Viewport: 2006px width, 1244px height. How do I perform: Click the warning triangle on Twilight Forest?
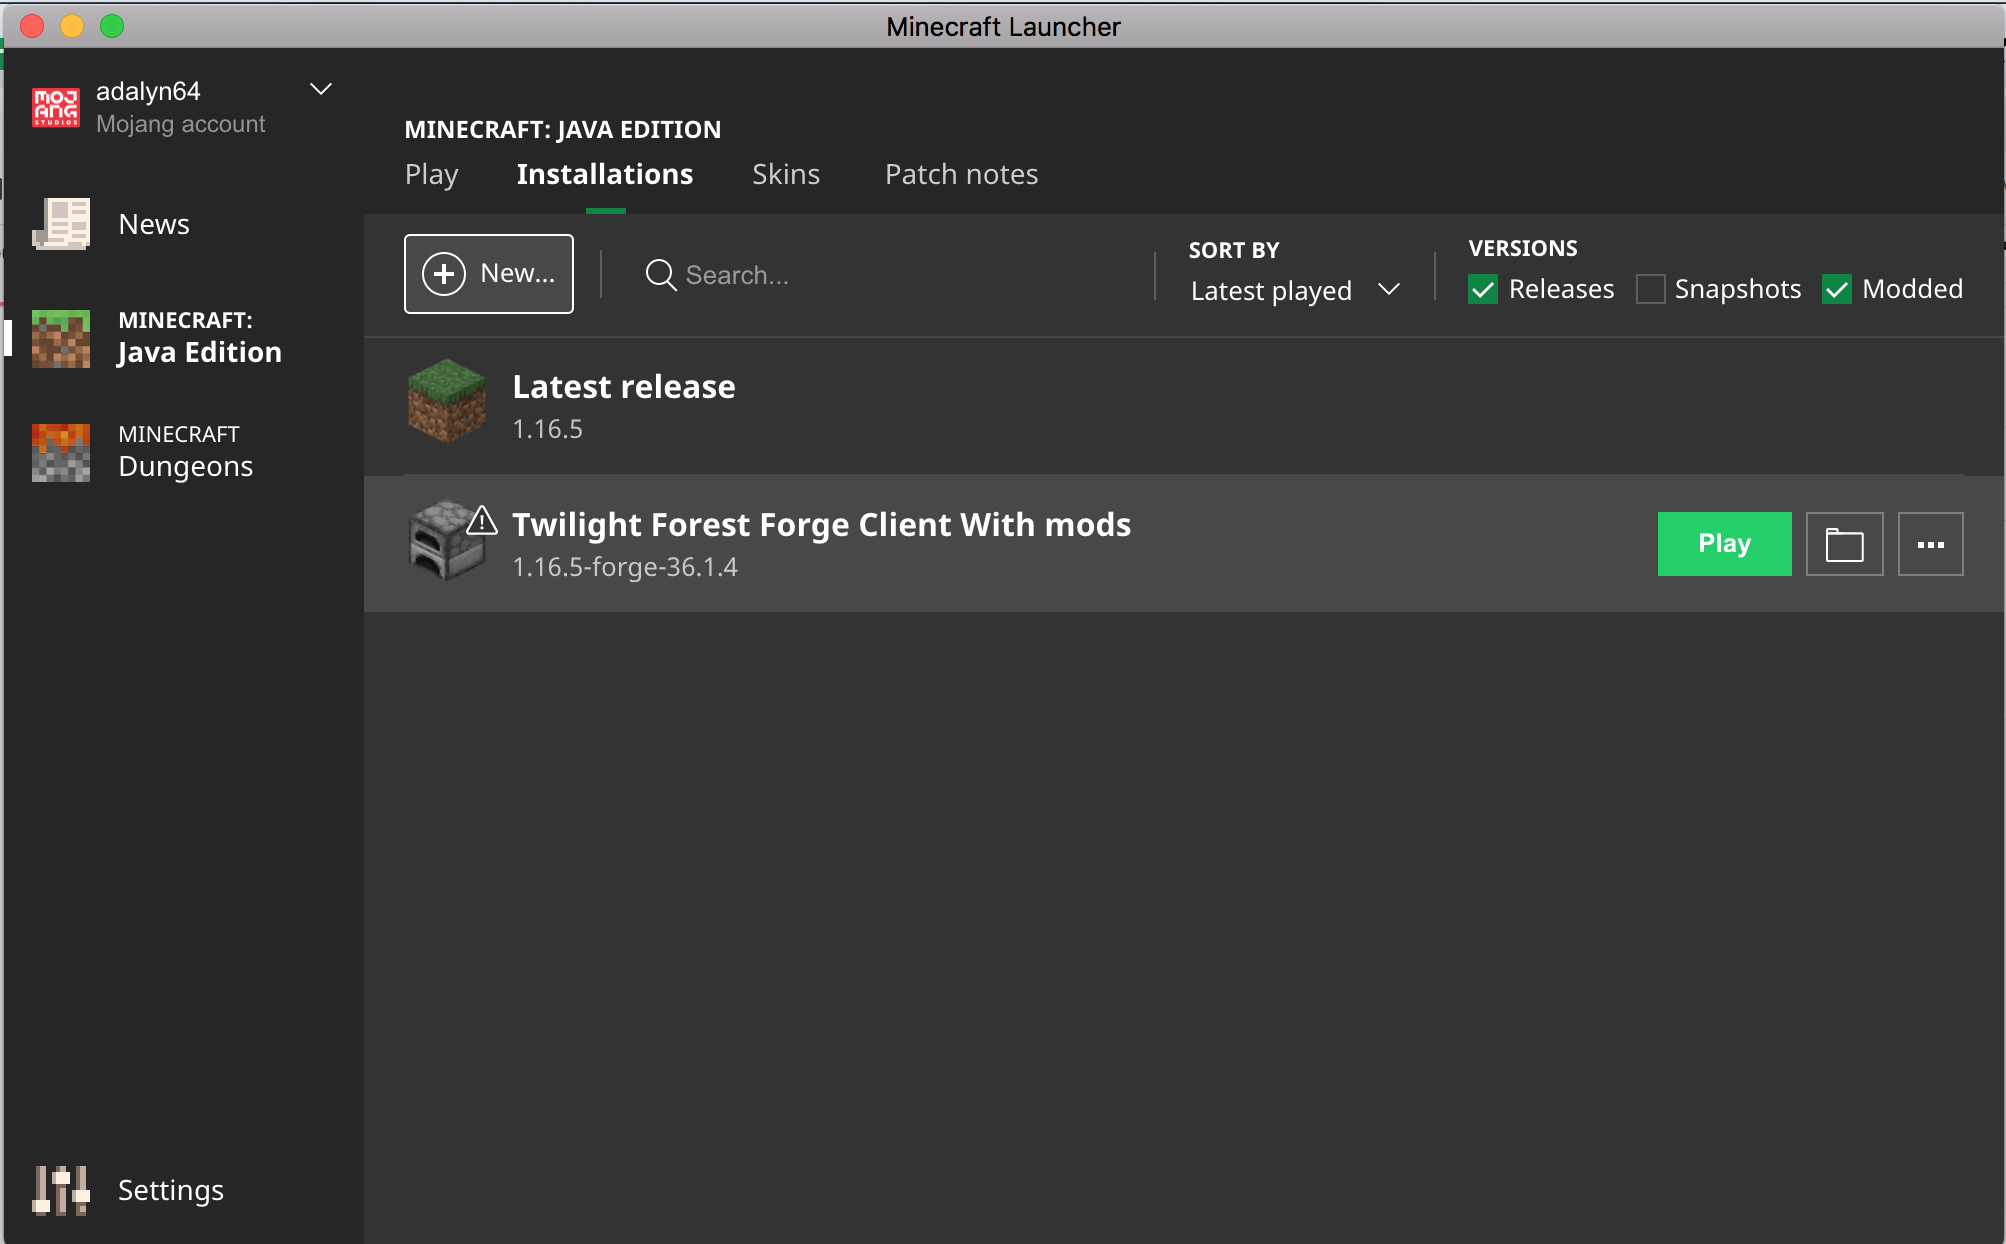click(482, 521)
